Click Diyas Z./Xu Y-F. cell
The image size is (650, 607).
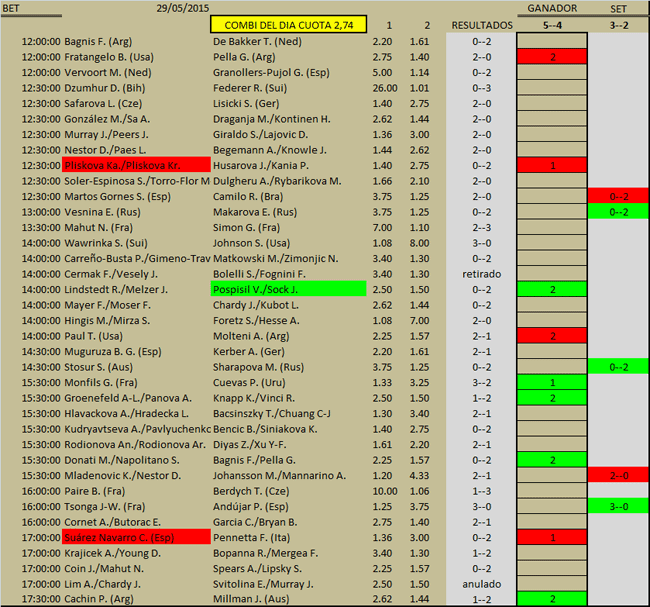(x=250, y=444)
